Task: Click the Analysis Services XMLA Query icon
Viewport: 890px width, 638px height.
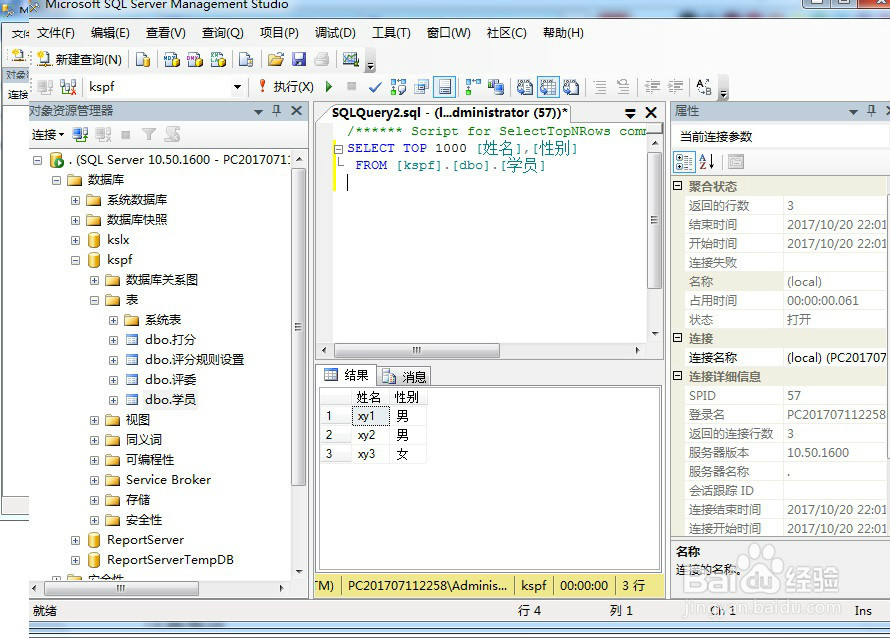Action: [218, 59]
